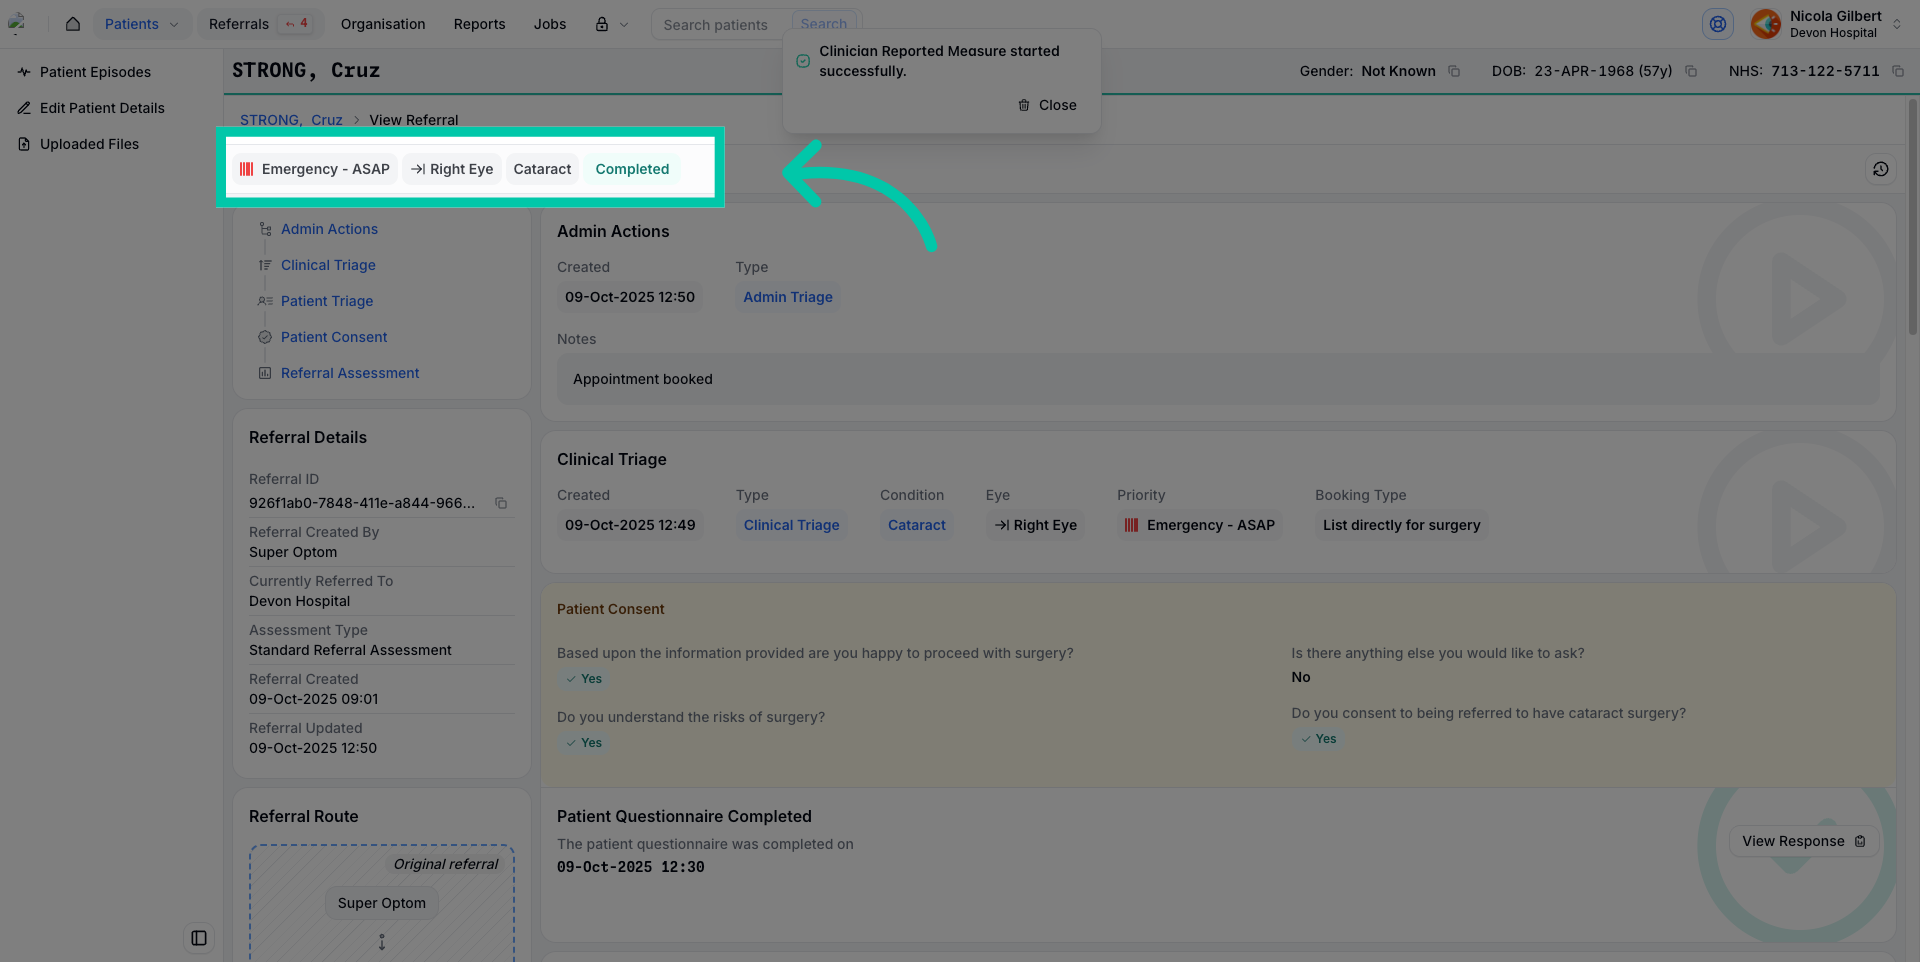Viewport: 1920px width, 962px height.
Task: Click the Clinical Triage type tag
Action: (791, 525)
